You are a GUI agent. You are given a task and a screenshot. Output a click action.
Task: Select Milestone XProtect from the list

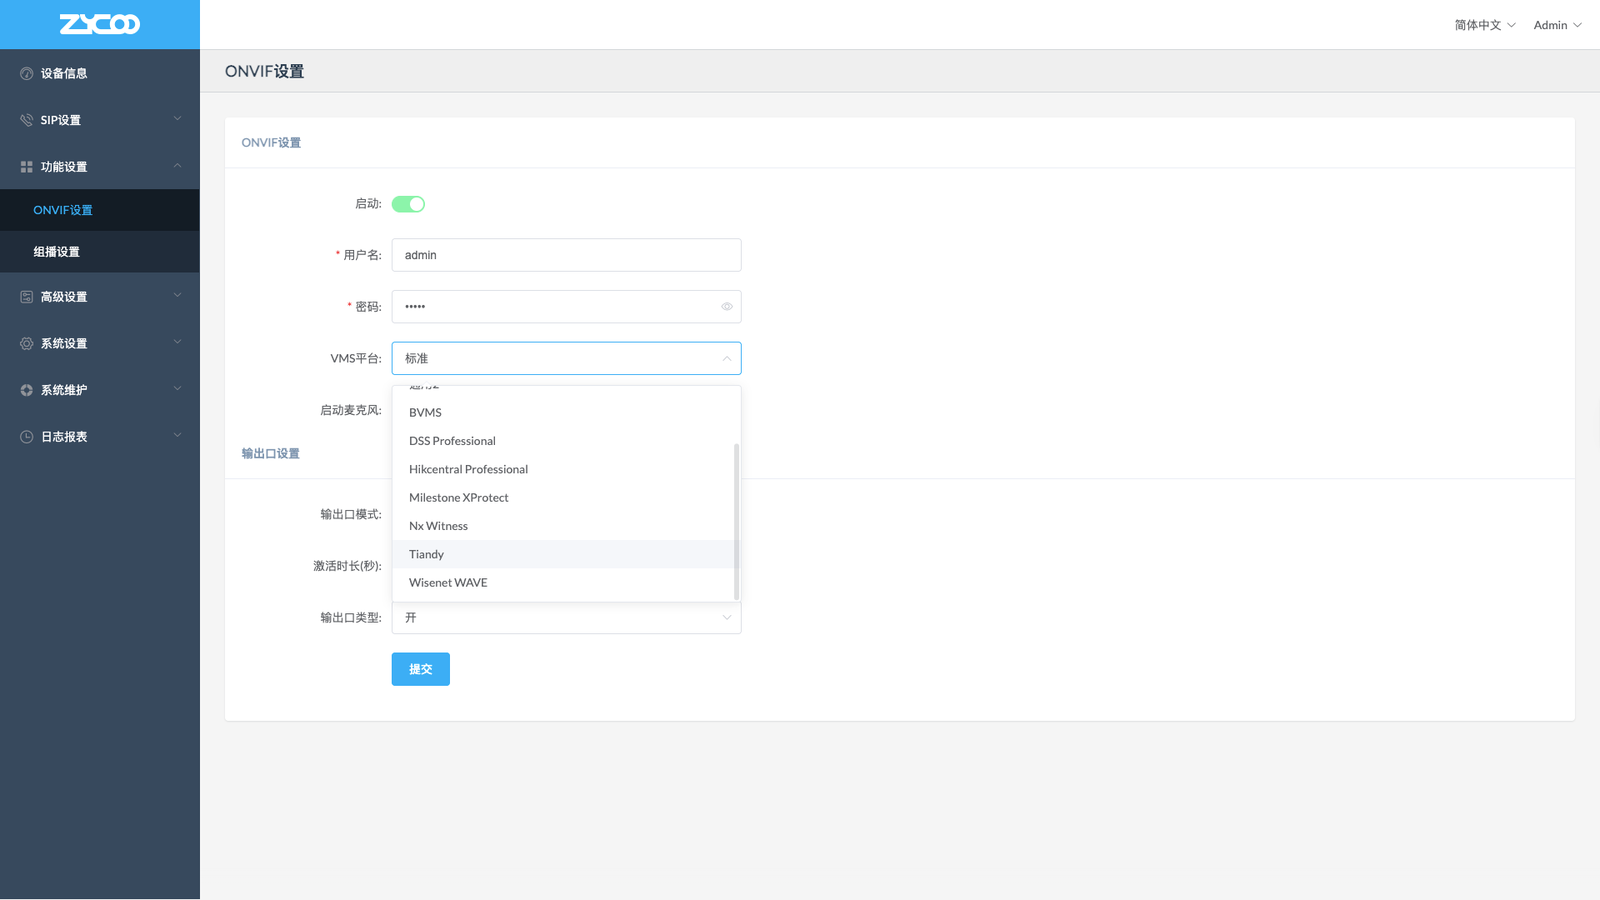coord(459,498)
